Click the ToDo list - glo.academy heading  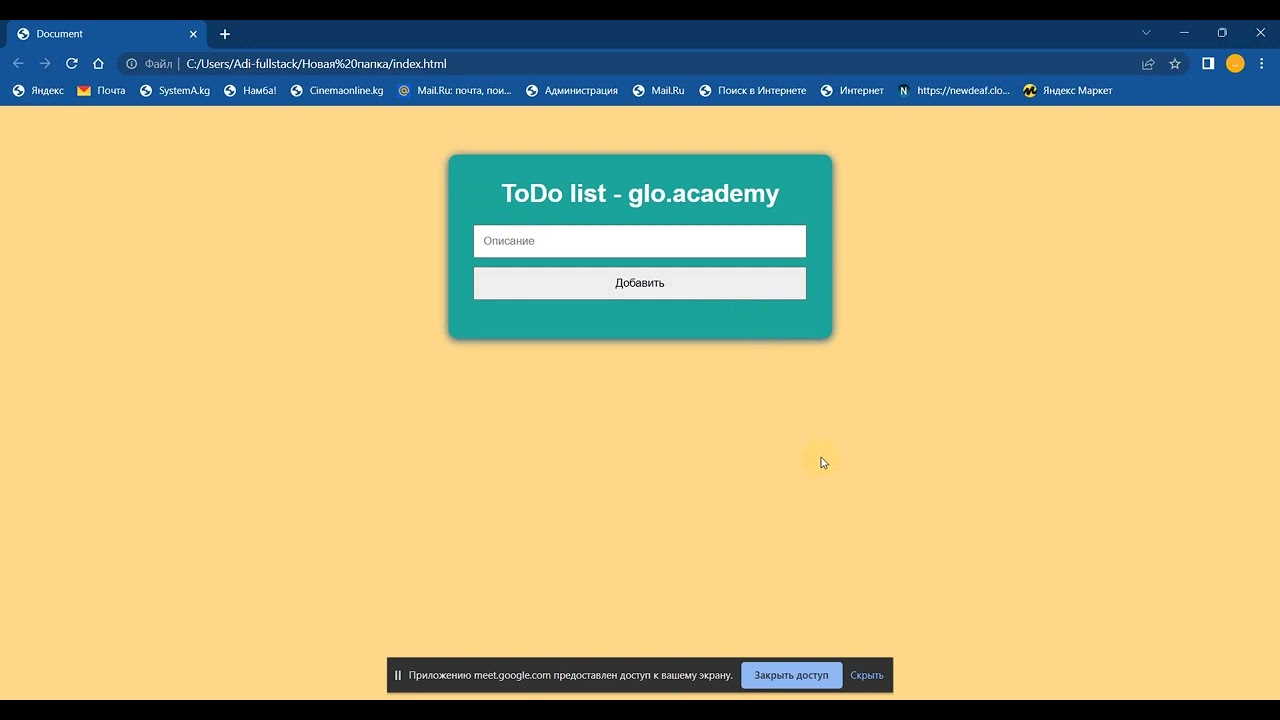click(640, 193)
